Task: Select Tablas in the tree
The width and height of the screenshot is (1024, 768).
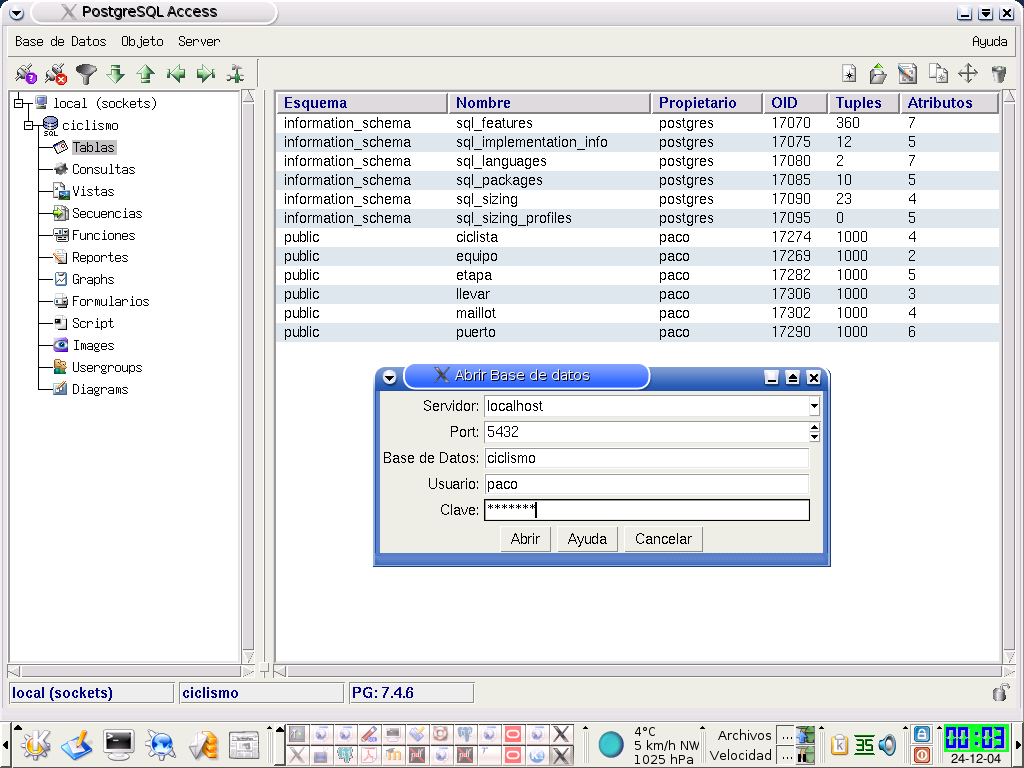Action: (93, 147)
